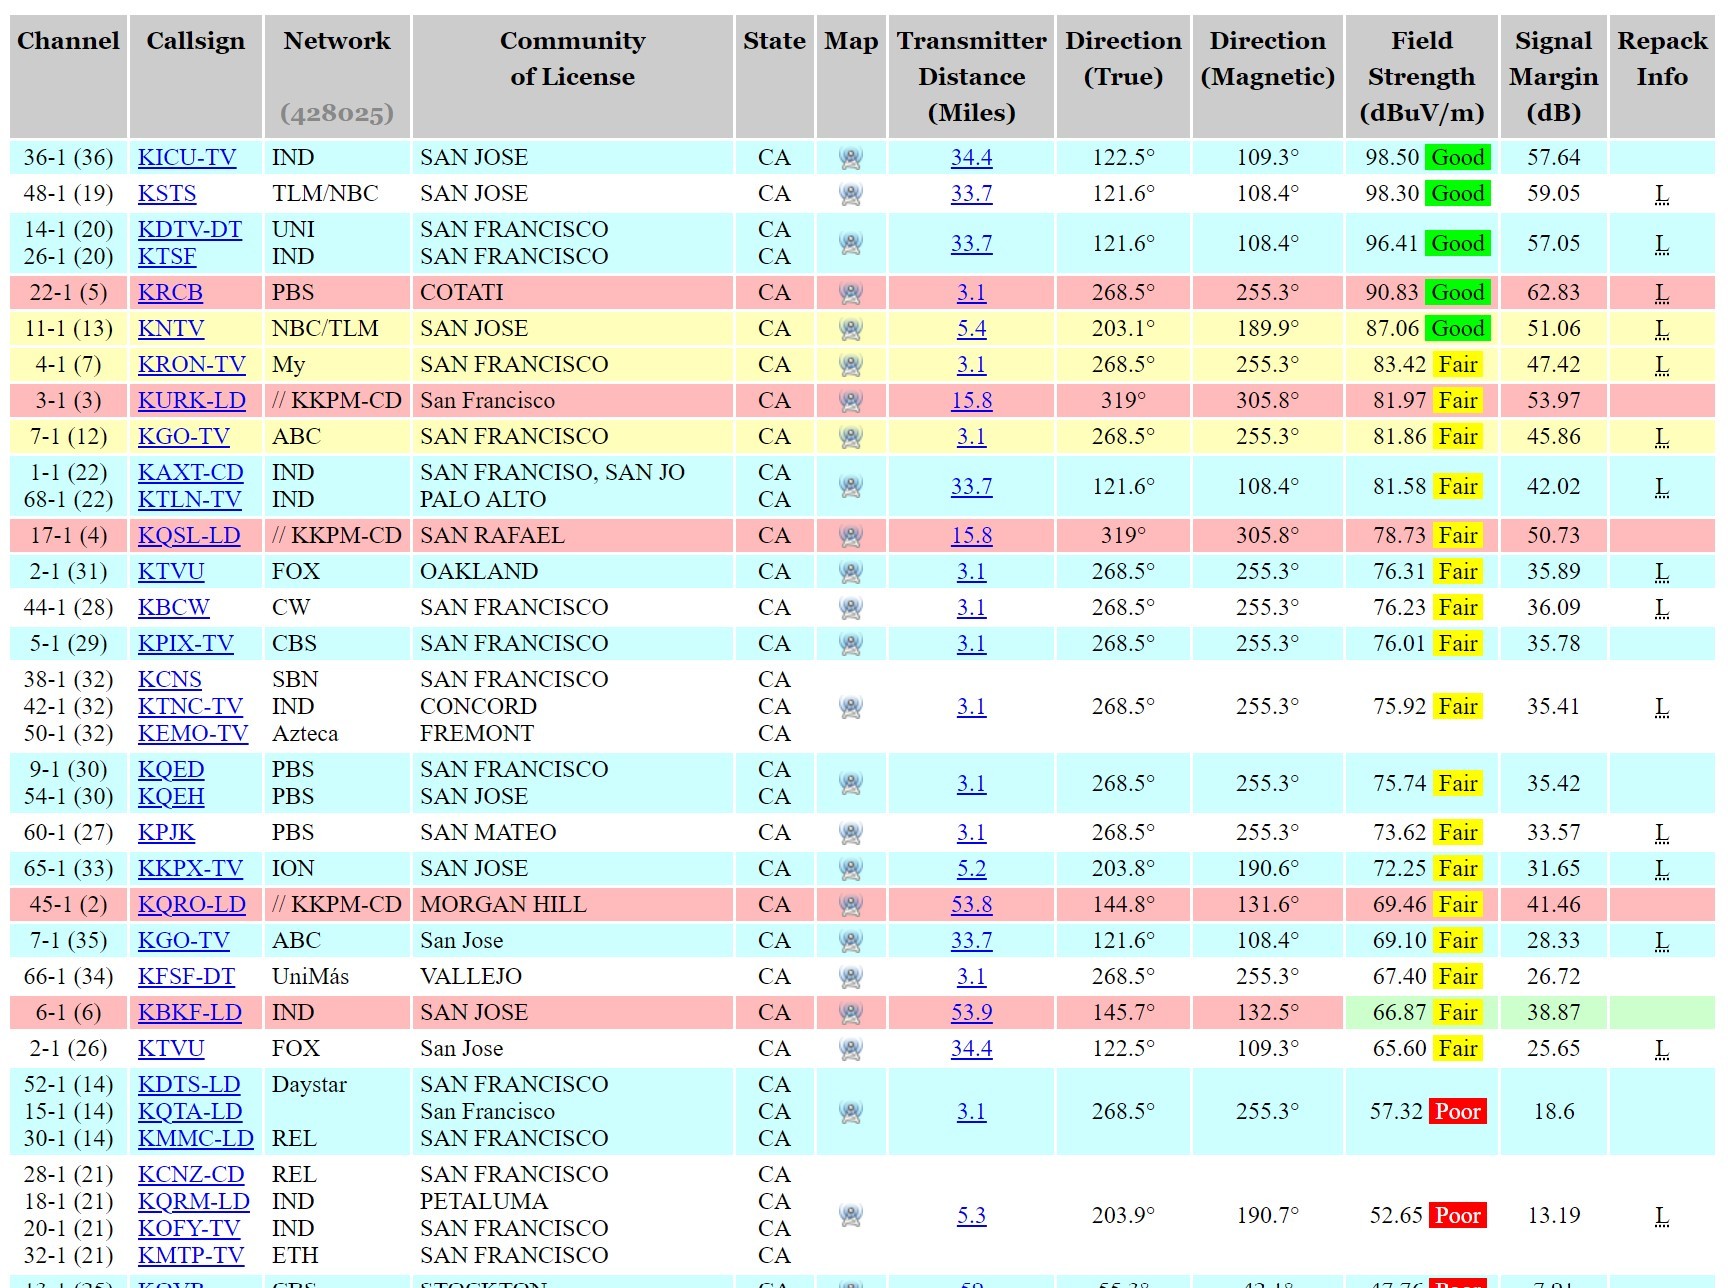Open the KQED callsign link

coord(171,770)
